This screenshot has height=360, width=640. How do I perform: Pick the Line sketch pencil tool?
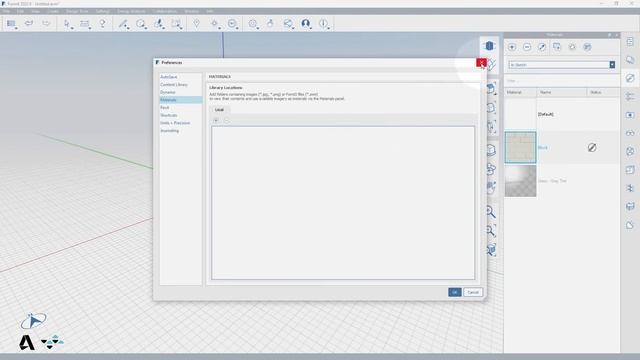tap(123, 24)
